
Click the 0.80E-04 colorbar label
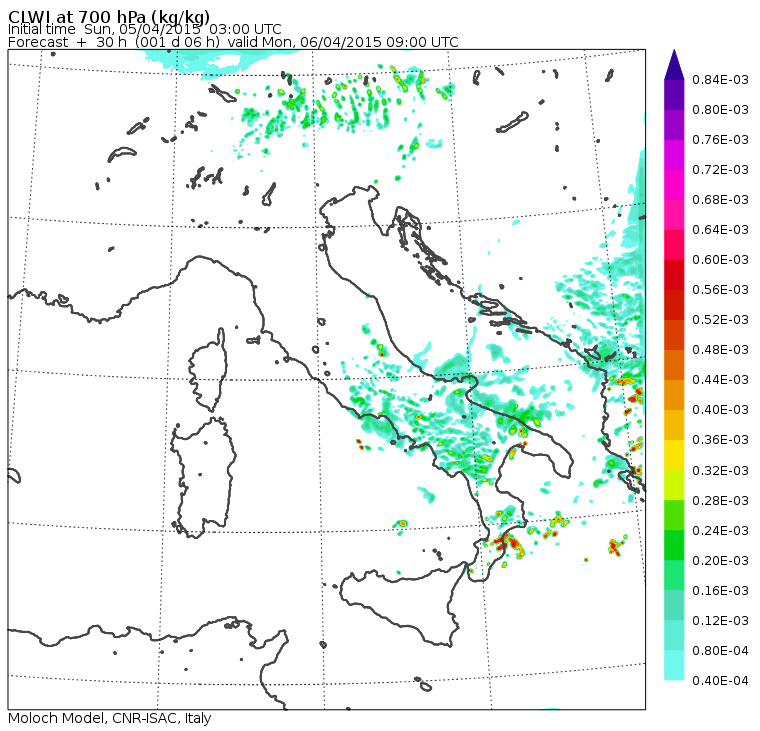click(x=720, y=651)
